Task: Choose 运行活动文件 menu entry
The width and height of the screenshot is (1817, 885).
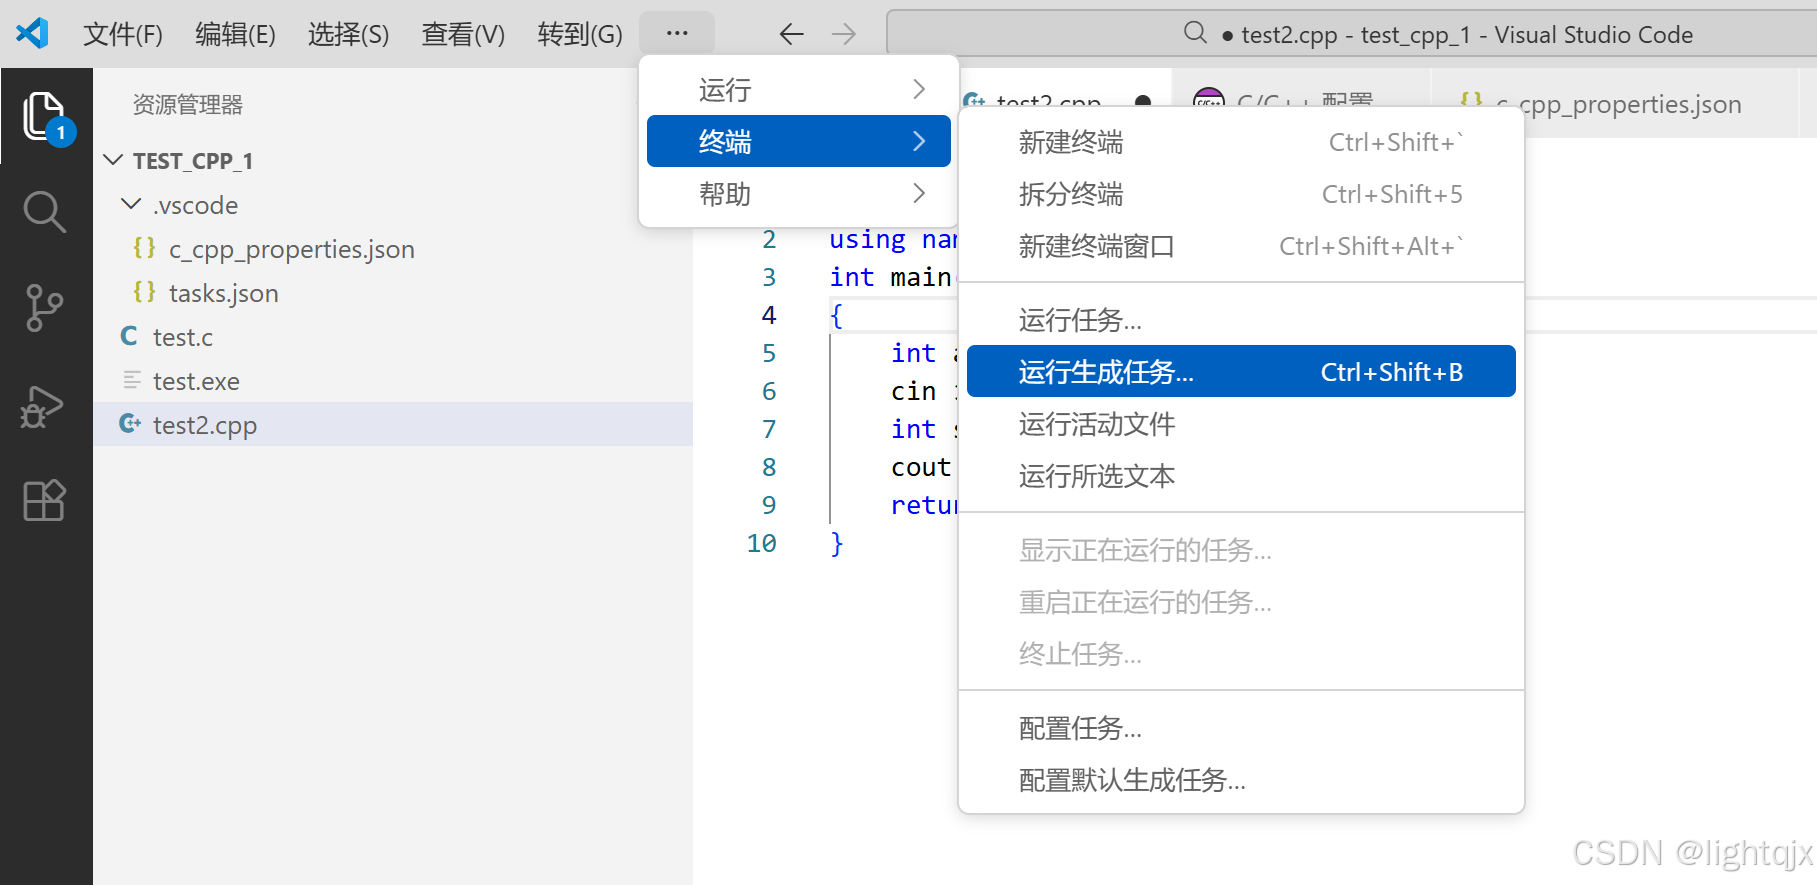Action: (1241, 424)
